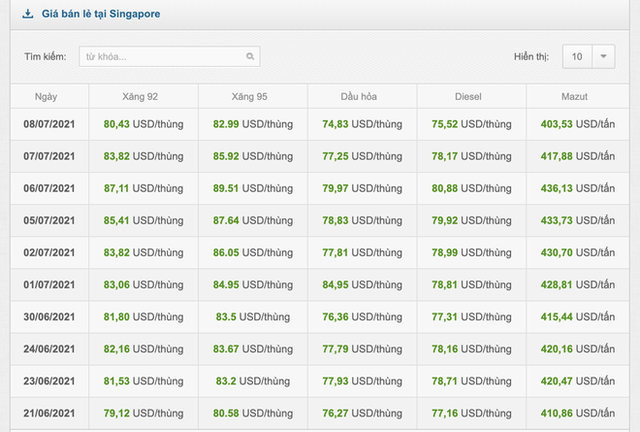Click the magnifier search icon
640x432 pixels.
[x=250, y=56]
